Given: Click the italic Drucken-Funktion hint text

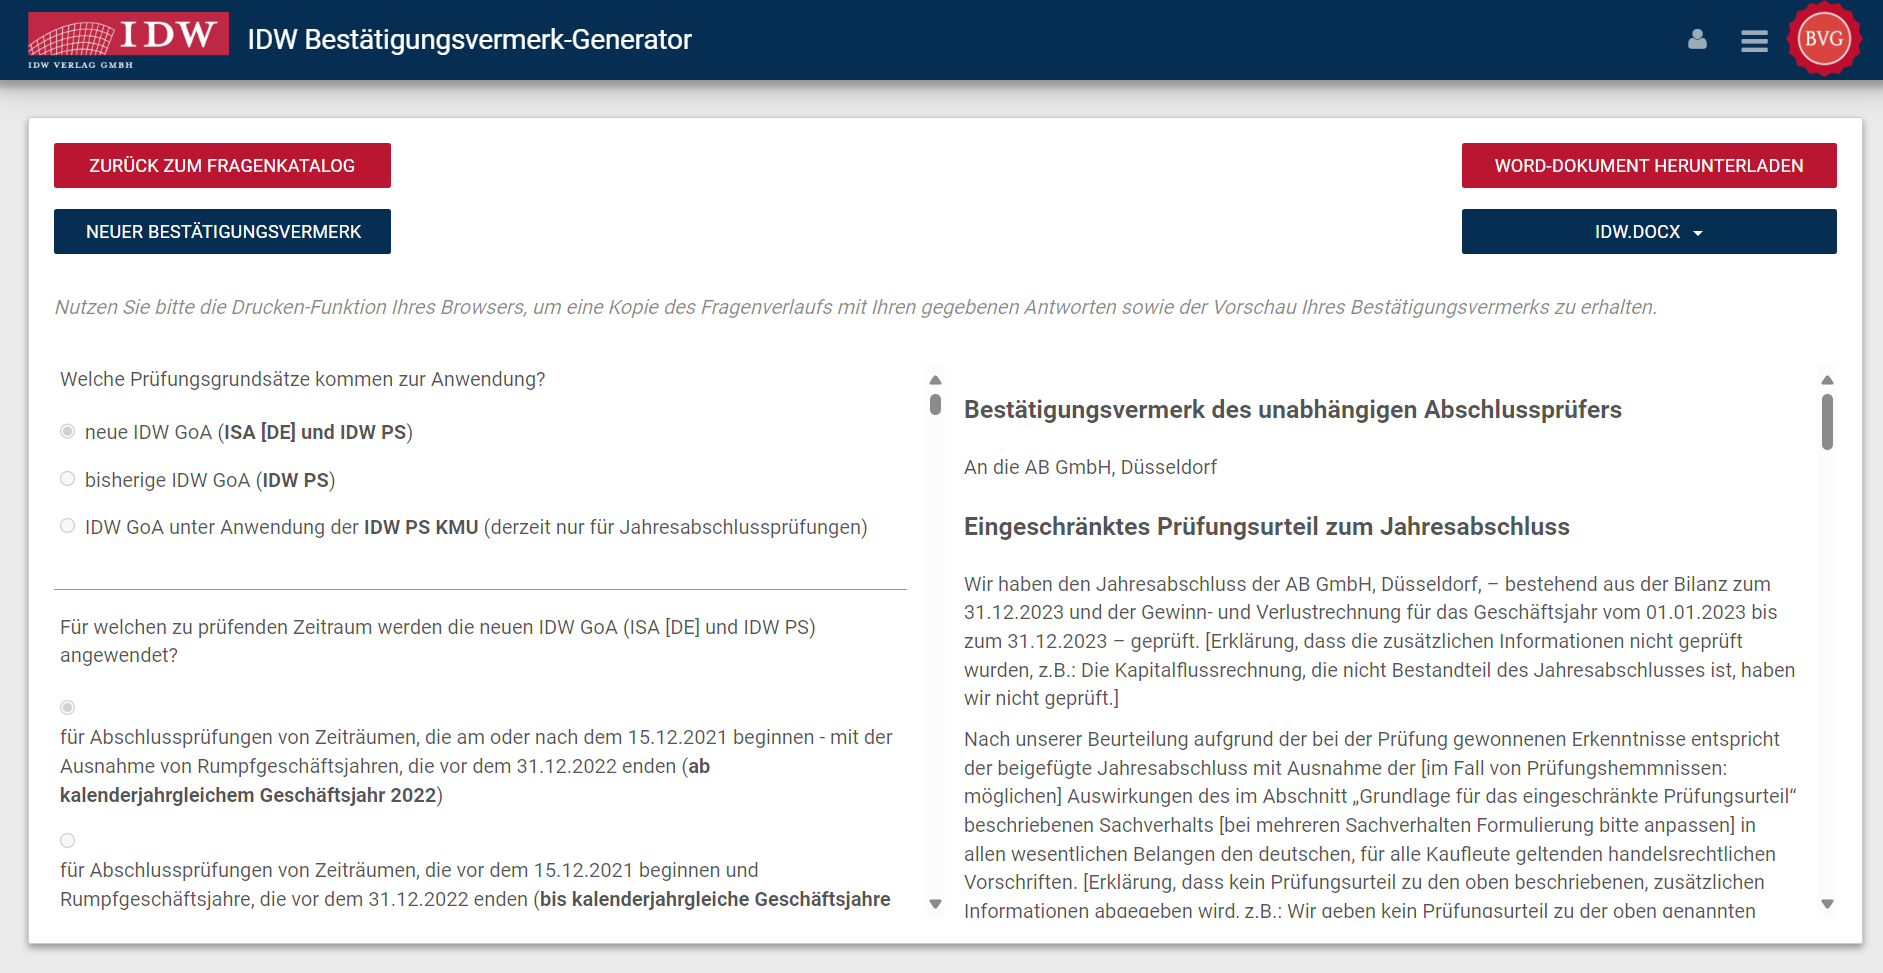Looking at the screenshot, I should [855, 307].
